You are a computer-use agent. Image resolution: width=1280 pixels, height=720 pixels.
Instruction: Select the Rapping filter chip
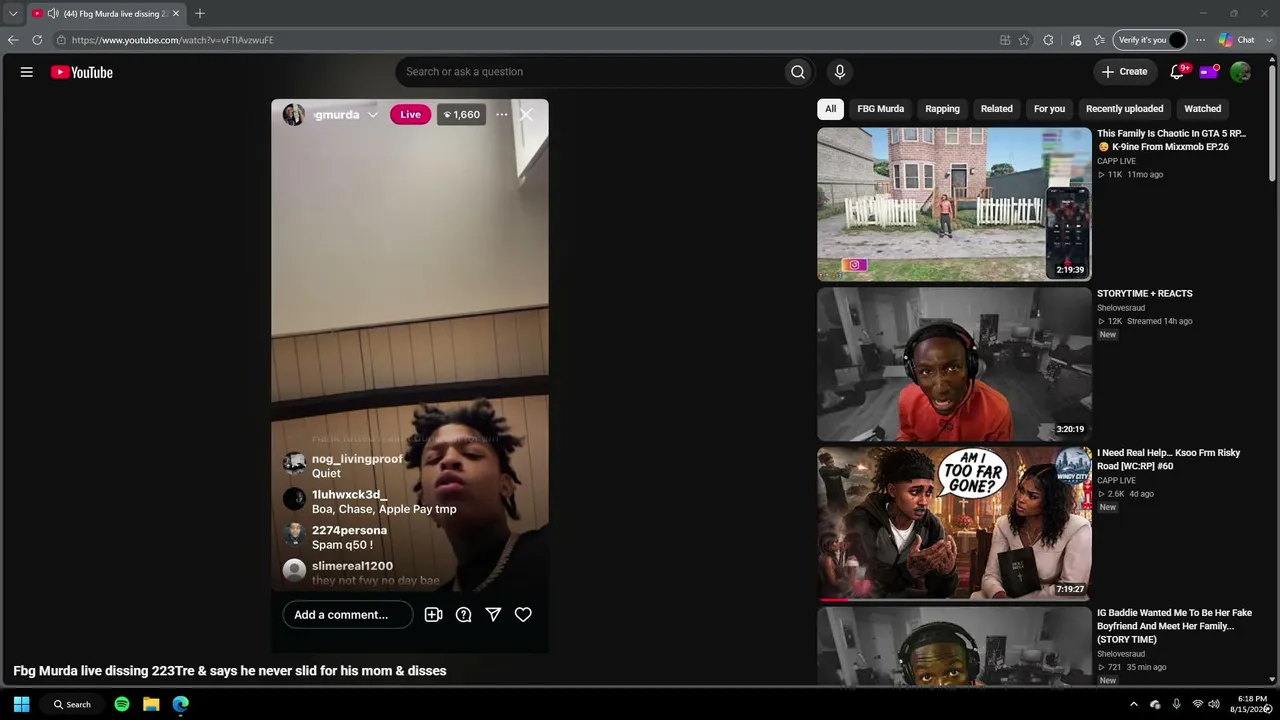click(x=942, y=109)
